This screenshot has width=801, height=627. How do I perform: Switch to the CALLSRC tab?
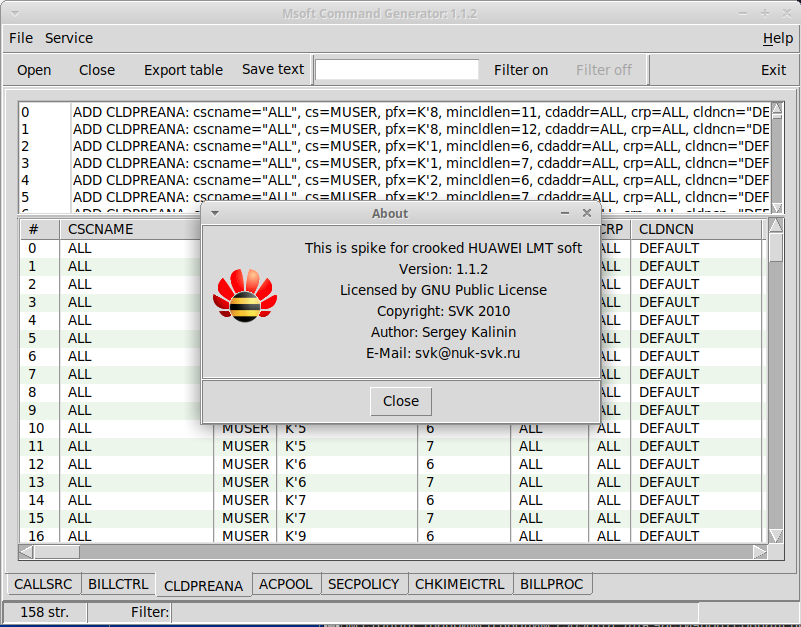point(43,584)
